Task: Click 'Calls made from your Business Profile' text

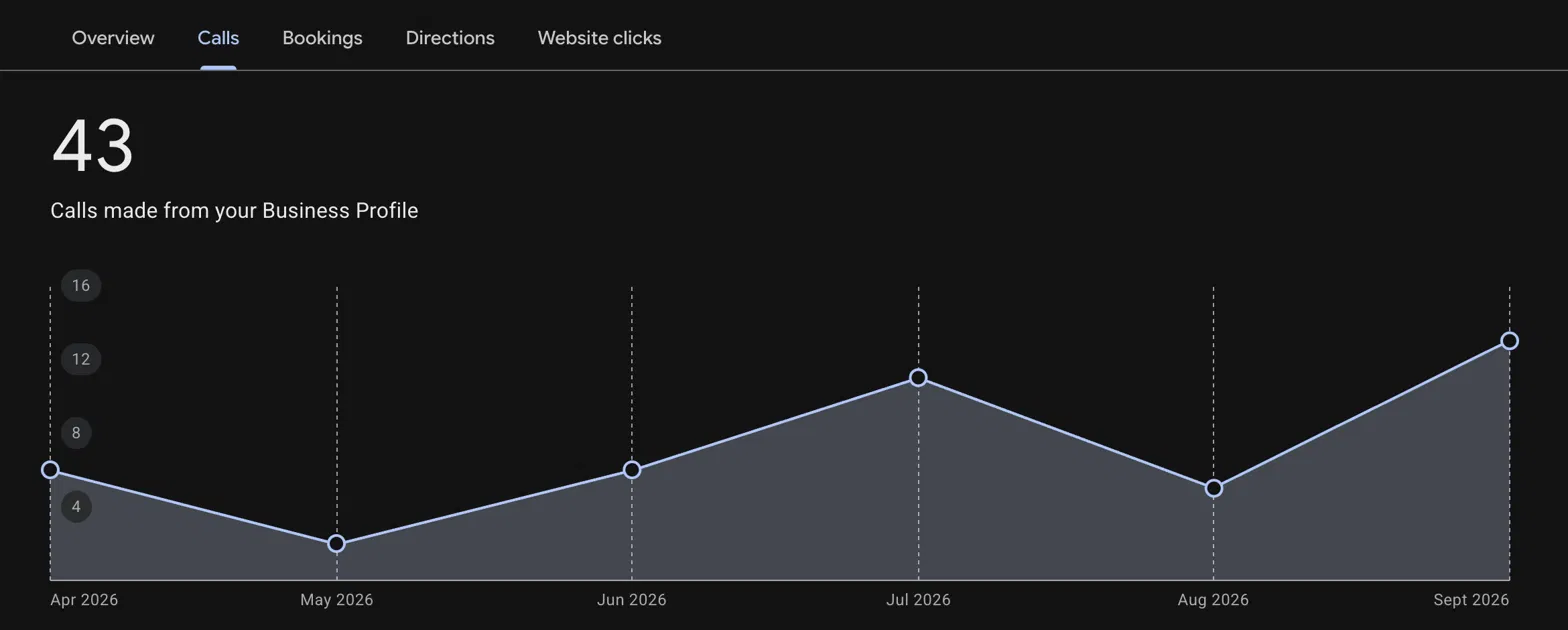Action: click(234, 211)
